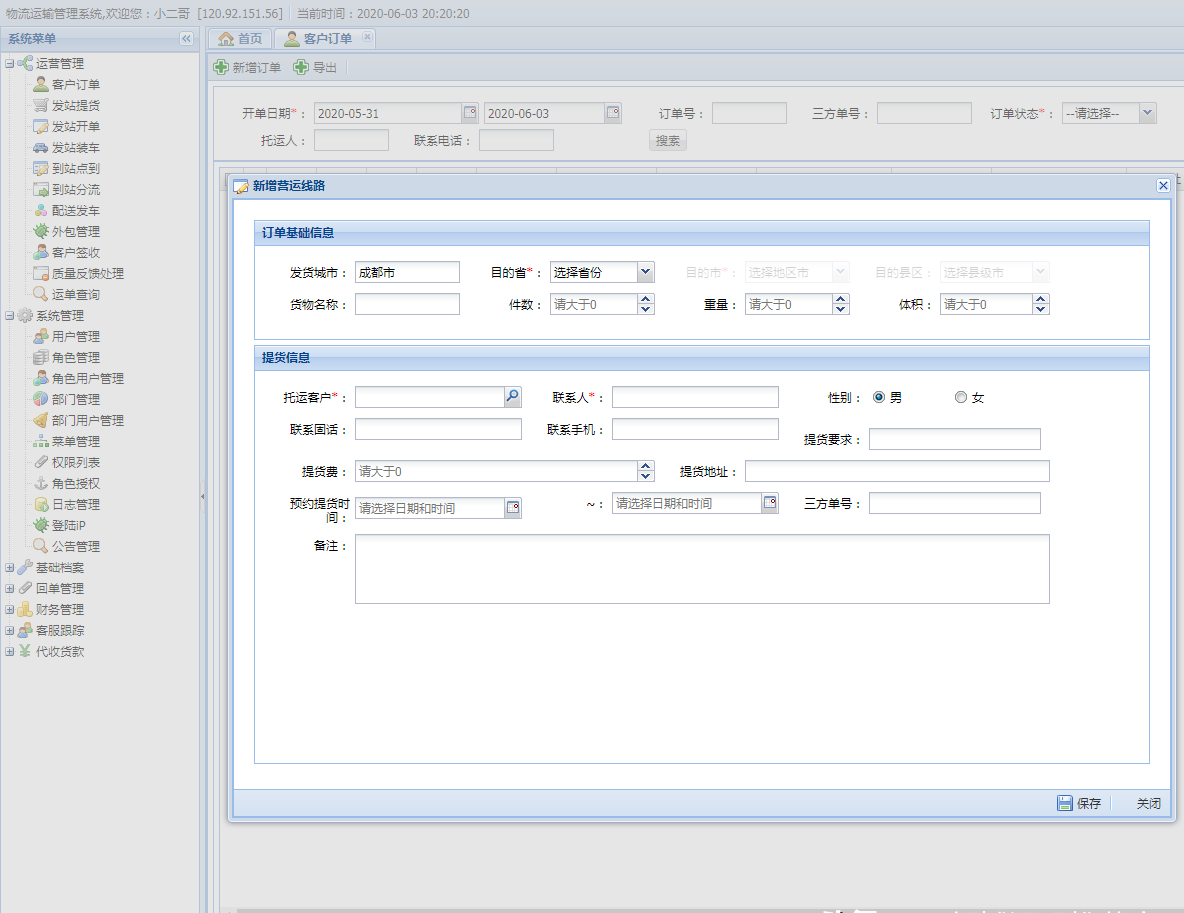Click the 新增订单 green plus icon

(x=221, y=67)
